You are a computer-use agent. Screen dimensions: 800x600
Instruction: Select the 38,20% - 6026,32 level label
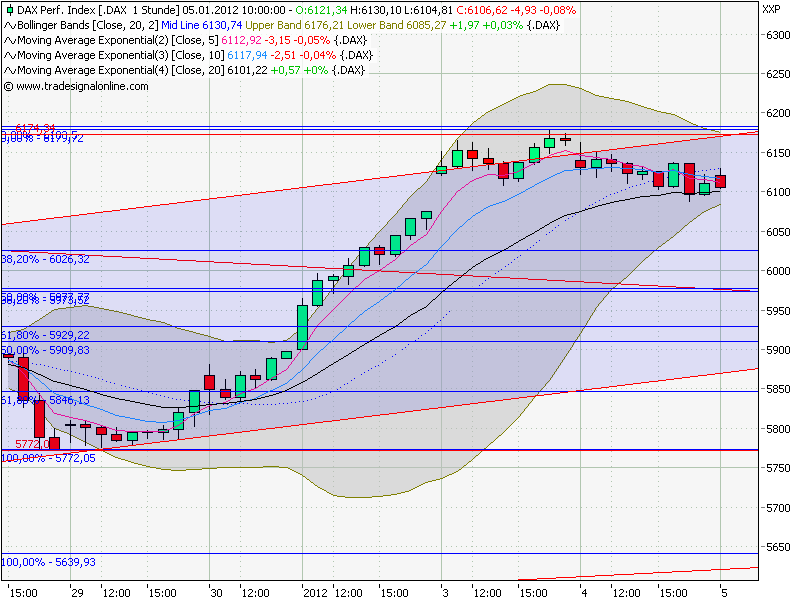click(x=45, y=257)
